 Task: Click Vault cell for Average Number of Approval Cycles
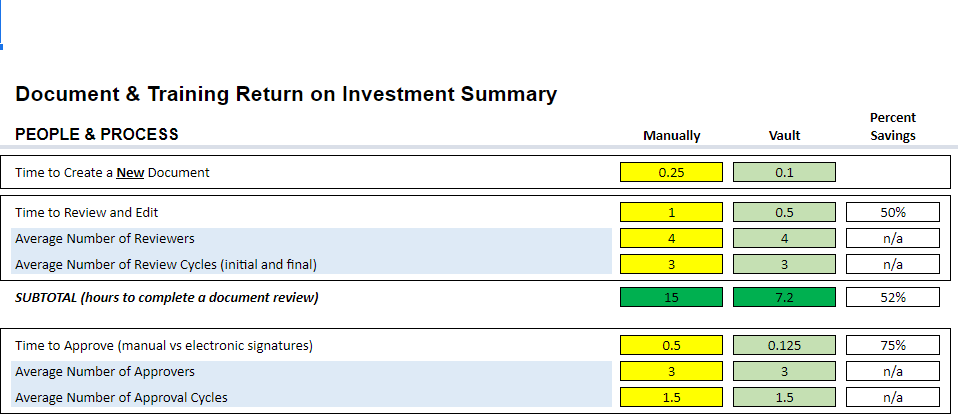tap(784, 397)
